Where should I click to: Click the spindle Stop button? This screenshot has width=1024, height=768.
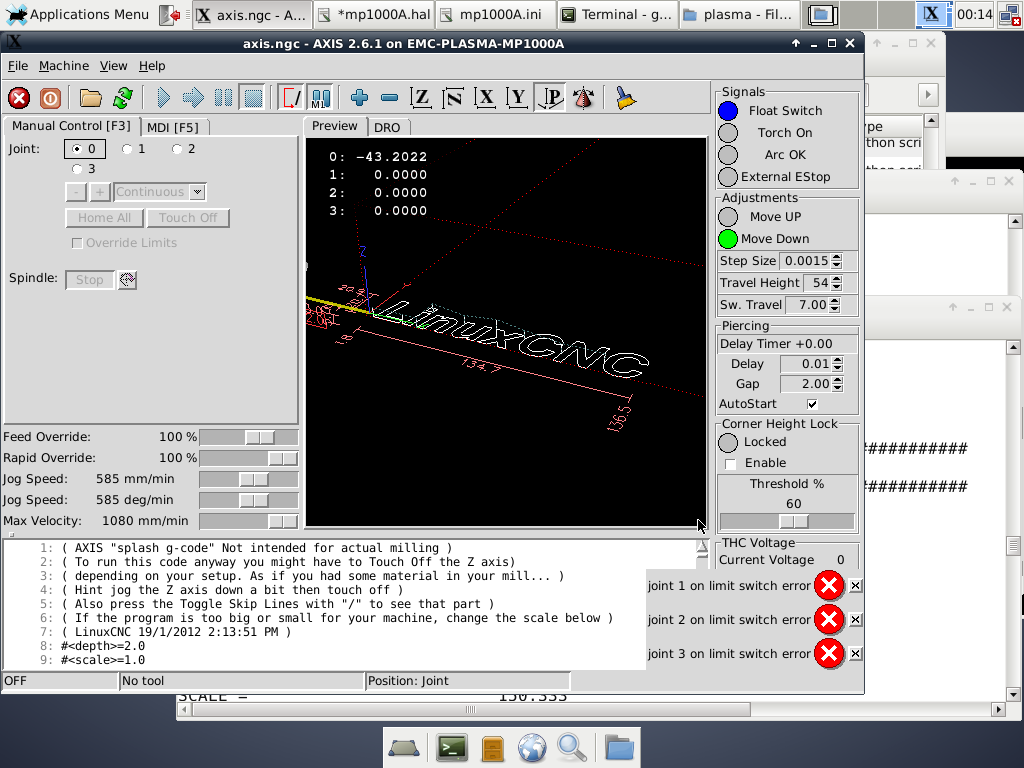(89, 280)
